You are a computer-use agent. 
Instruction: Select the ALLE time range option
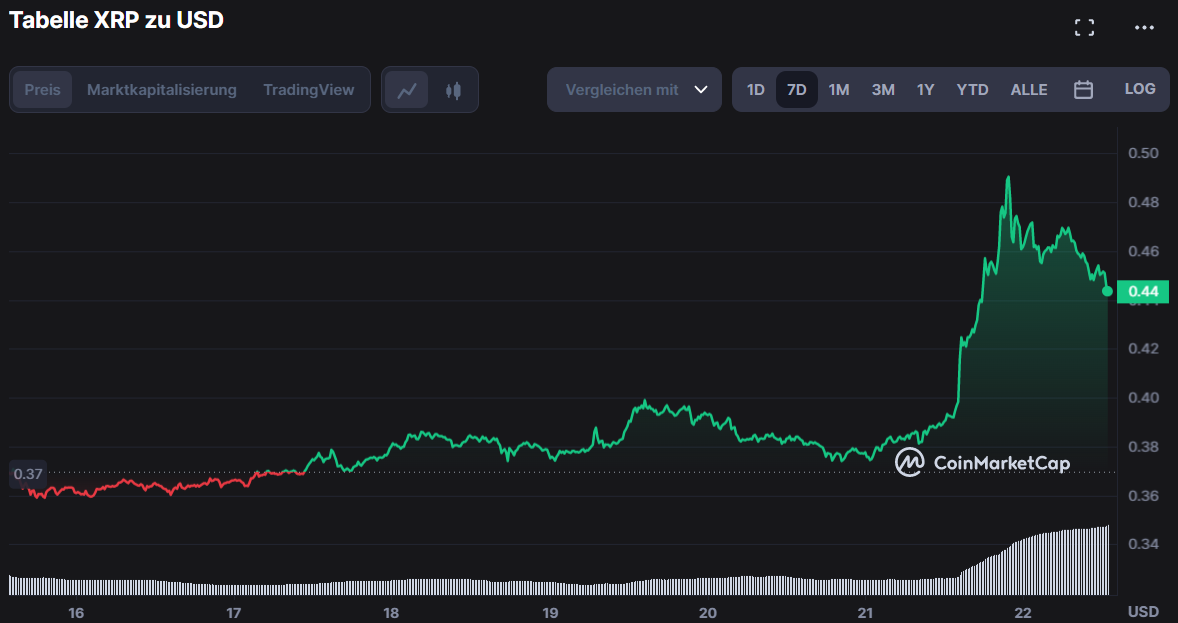[1029, 89]
